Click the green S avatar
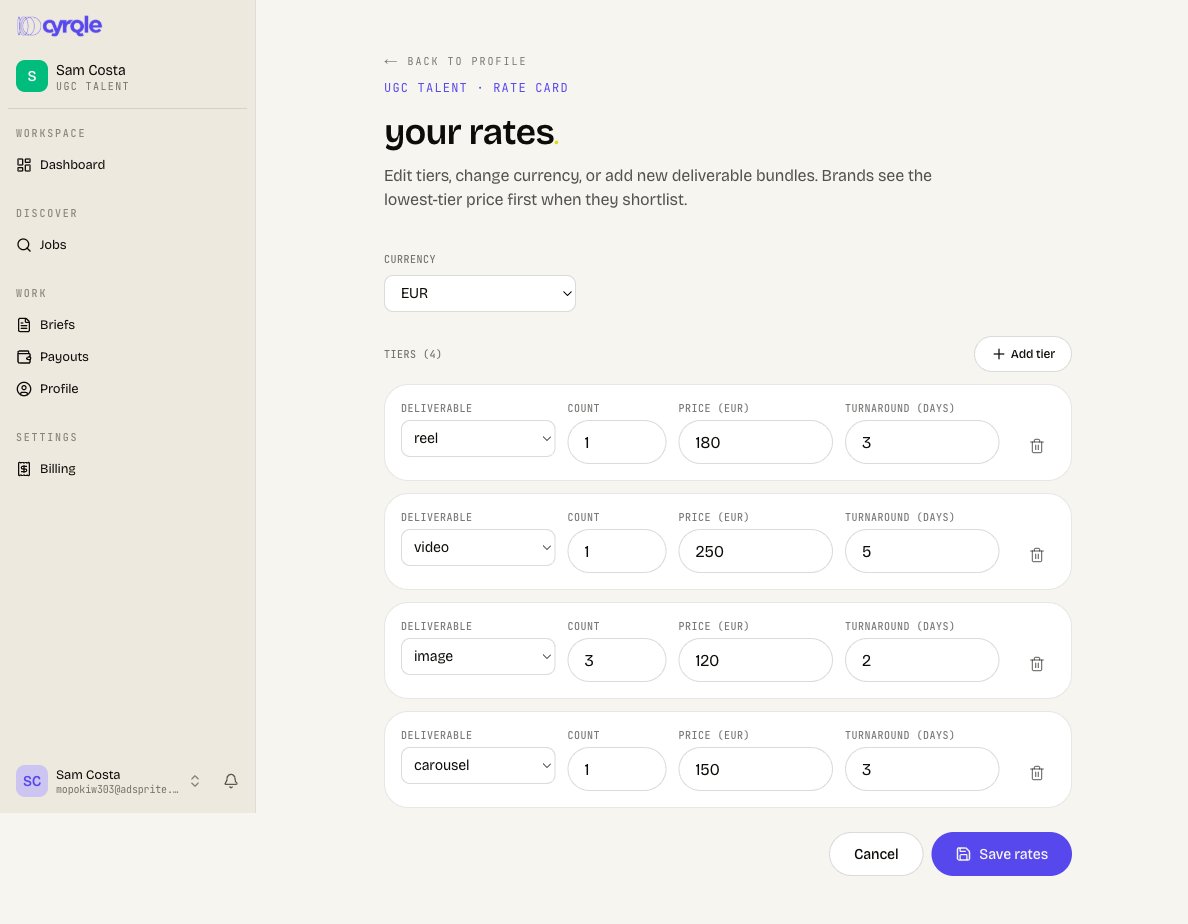The height and width of the screenshot is (924, 1188). pos(32,76)
